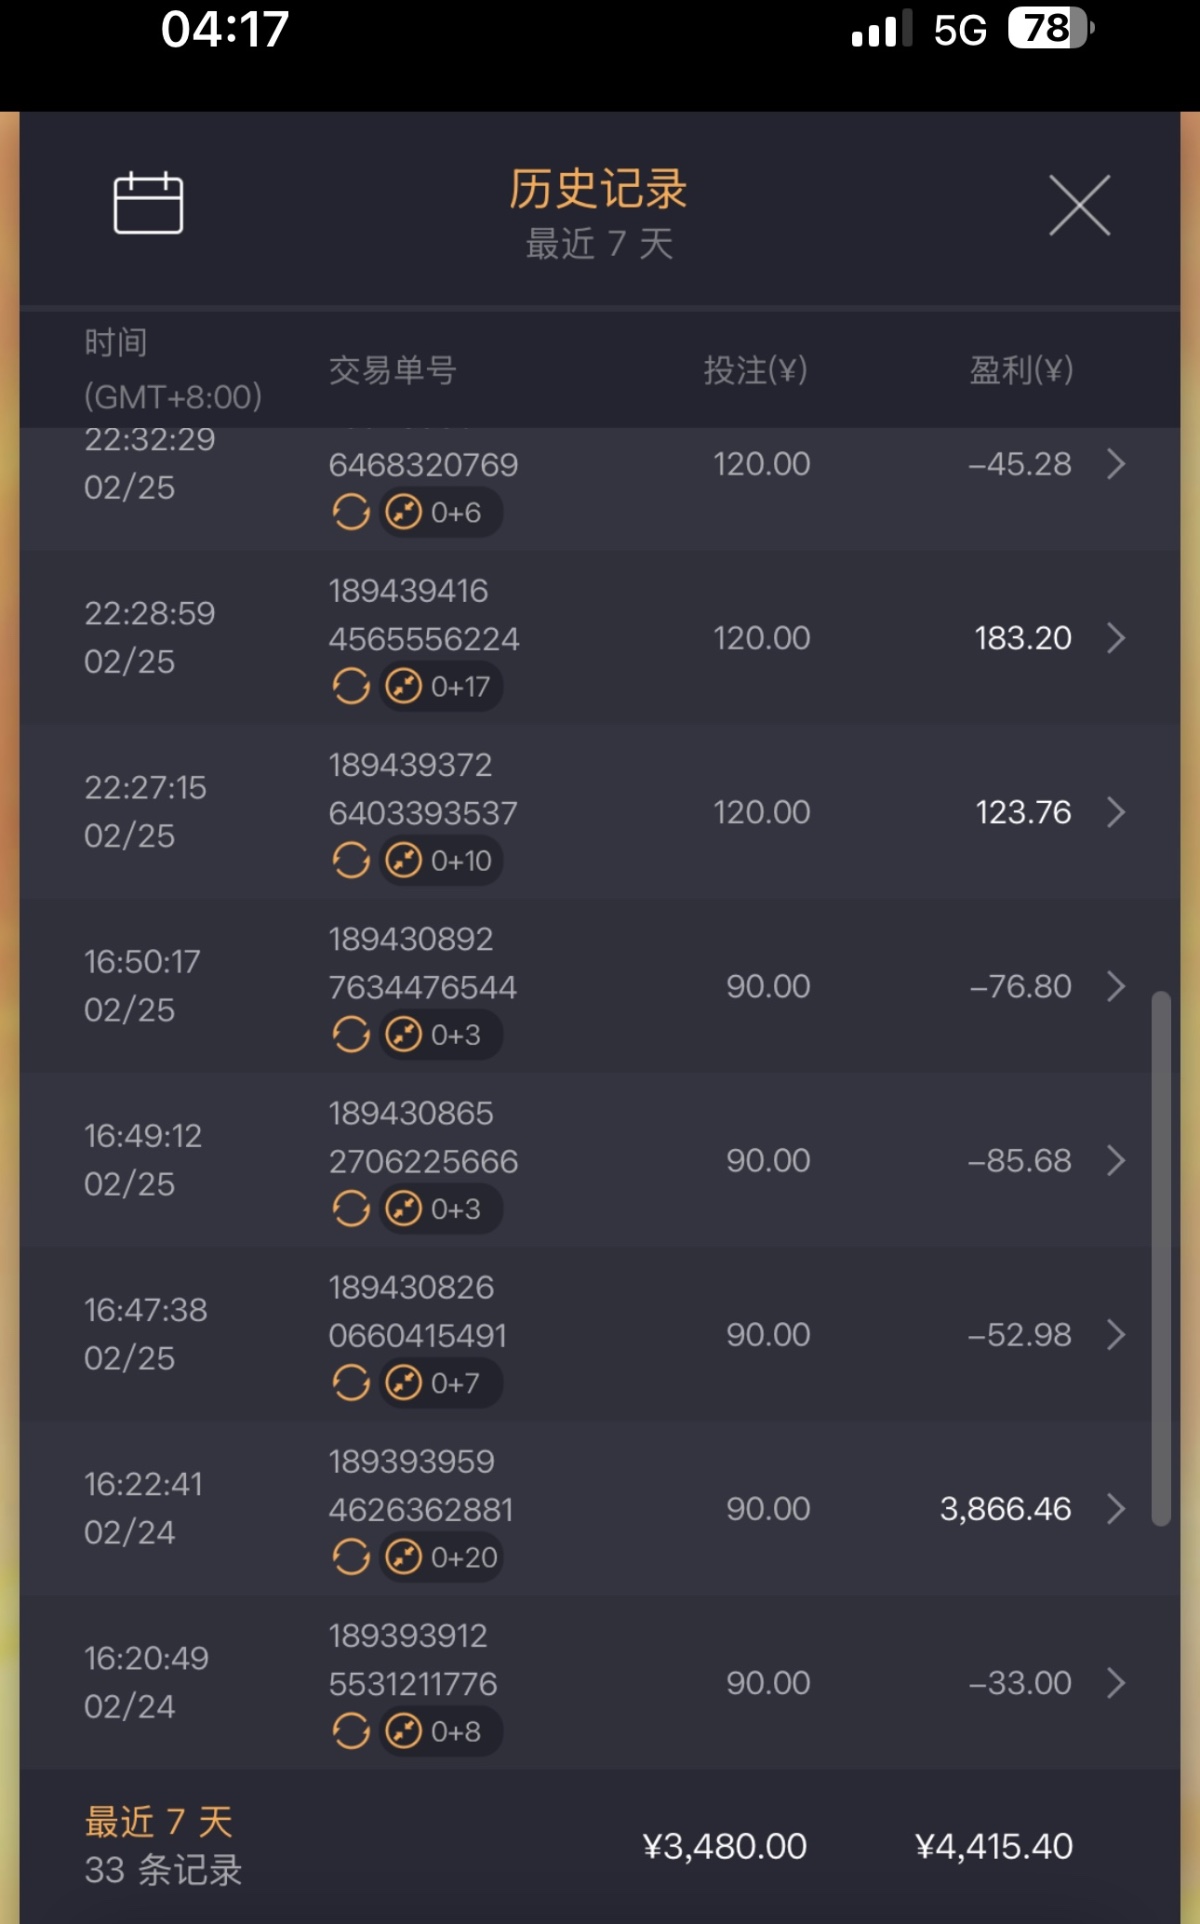Image resolution: width=1200 pixels, height=1924 pixels.
Task: Click the 盈利(¥) column header
Action: coord(1021,371)
